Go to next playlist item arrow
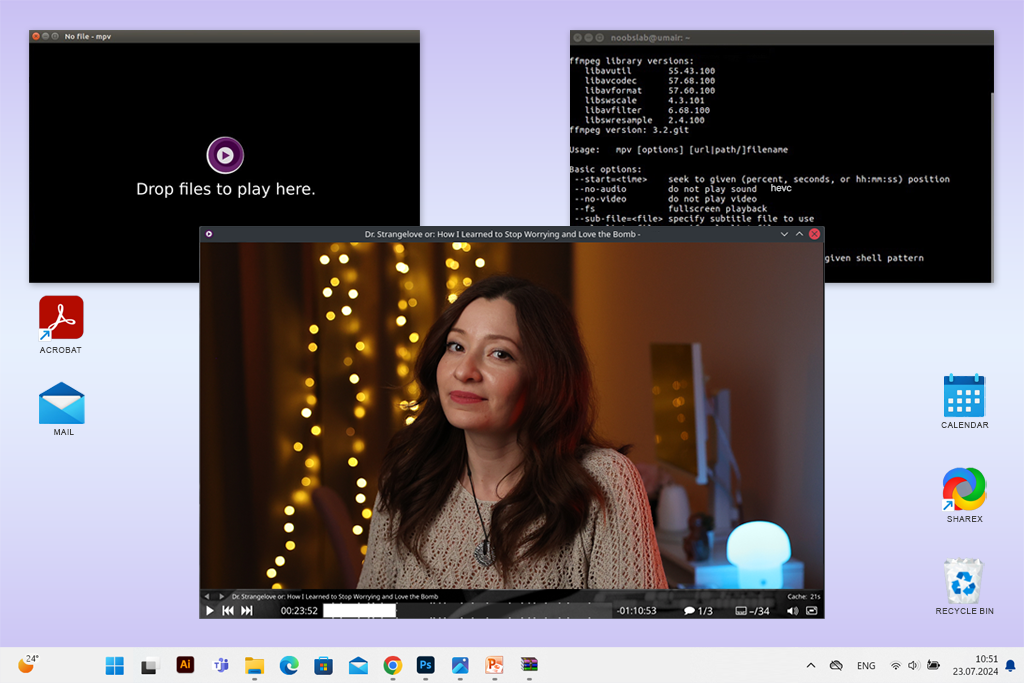The image size is (1024, 683). click(222, 596)
